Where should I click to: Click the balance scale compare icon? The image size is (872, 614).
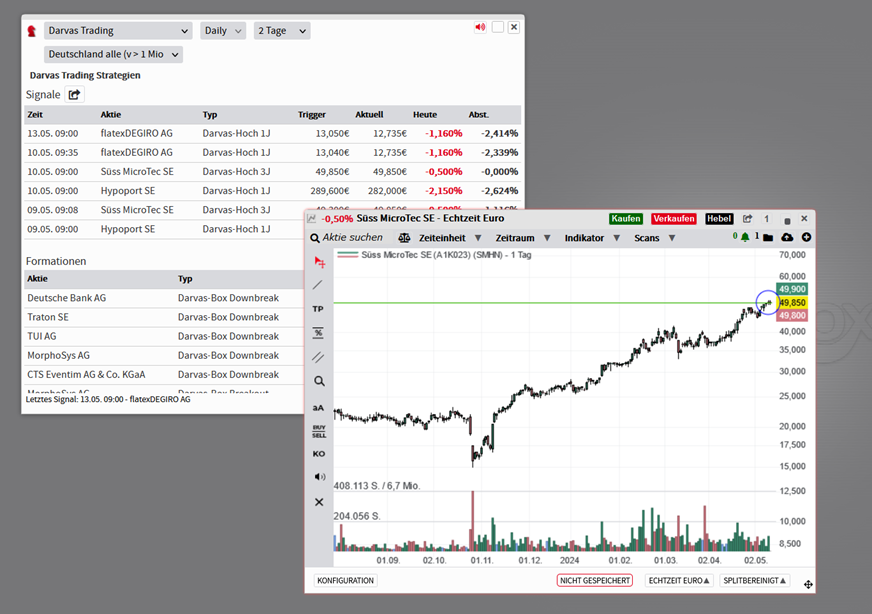[x=404, y=238]
